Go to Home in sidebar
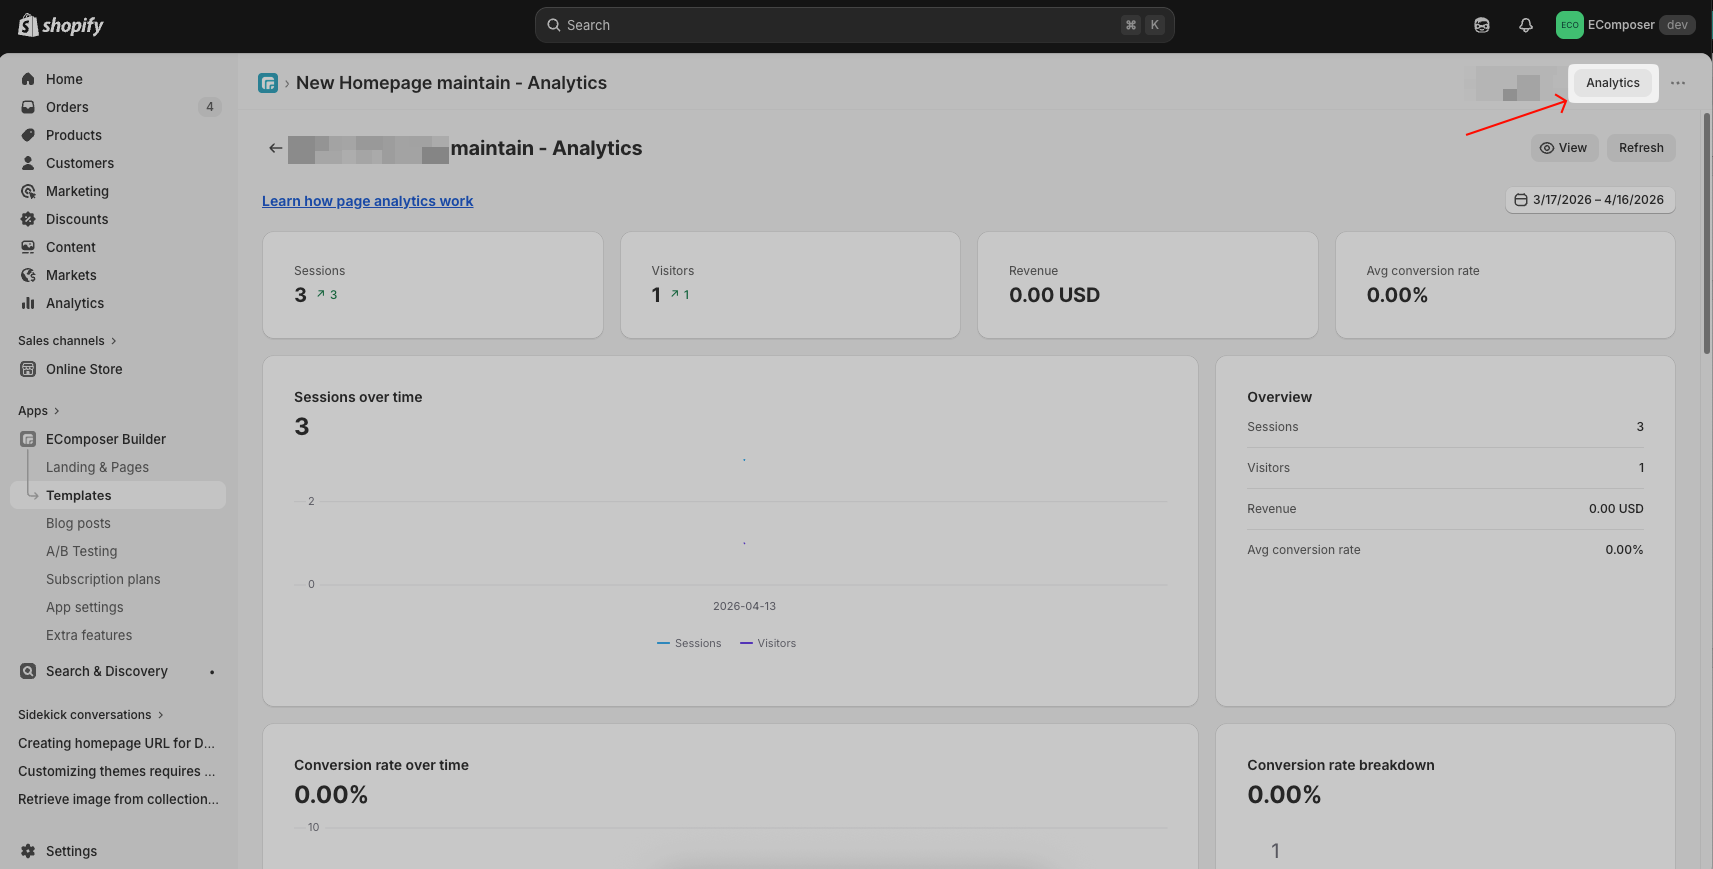 [x=64, y=79]
